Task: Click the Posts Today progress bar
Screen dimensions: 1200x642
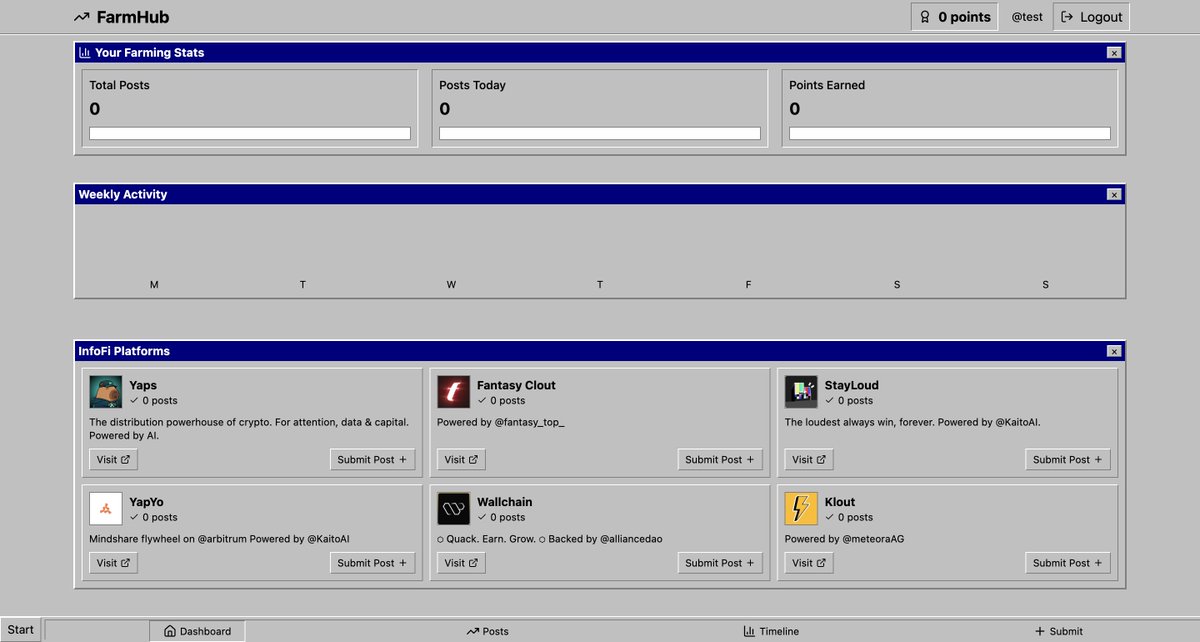Action: (x=600, y=133)
